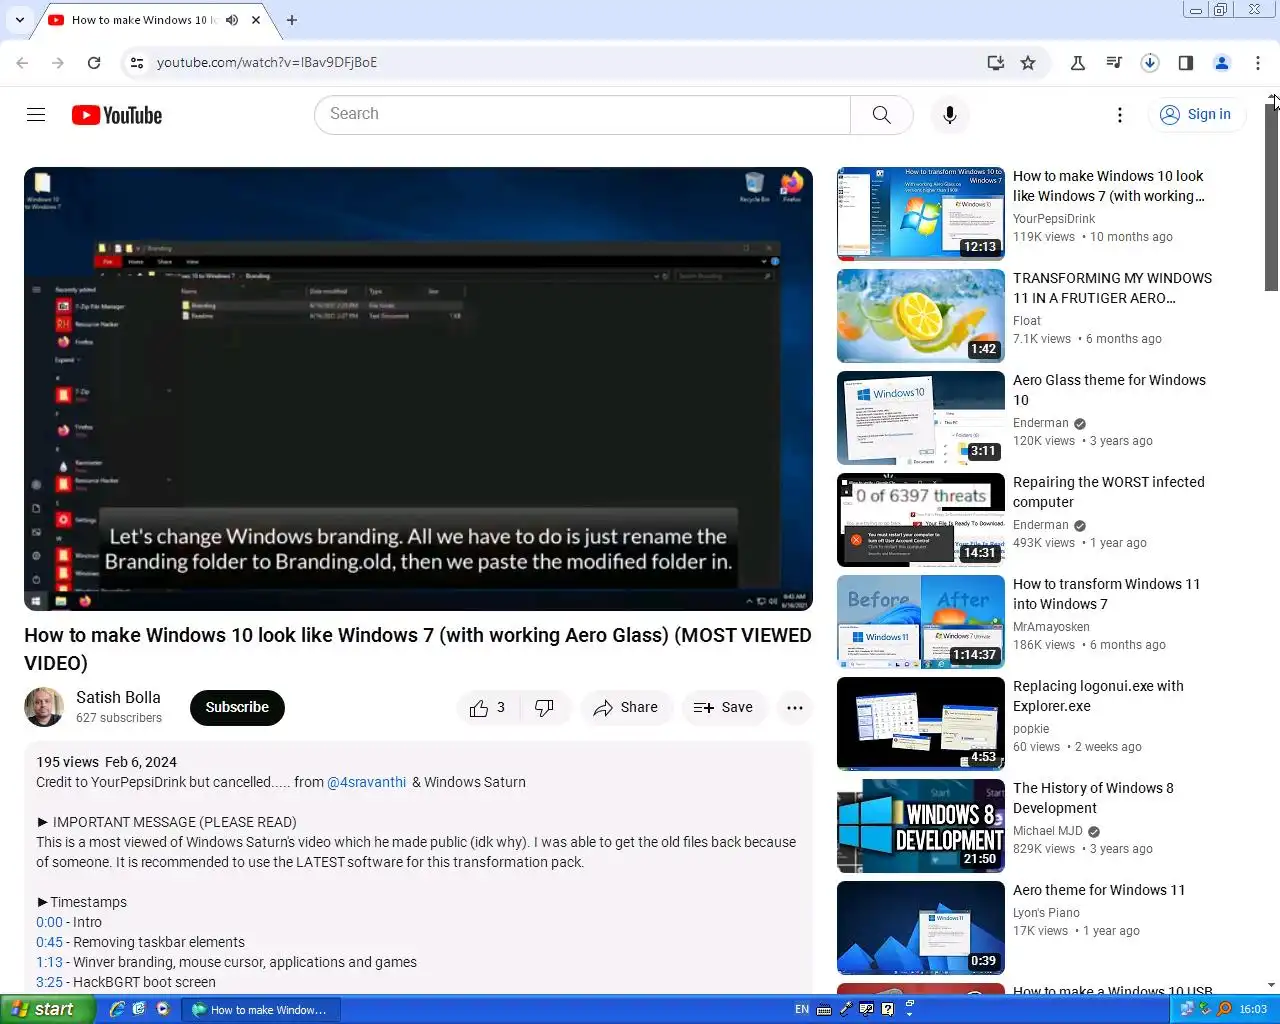Select the How to make Window taskbar item

click(x=263, y=1009)
